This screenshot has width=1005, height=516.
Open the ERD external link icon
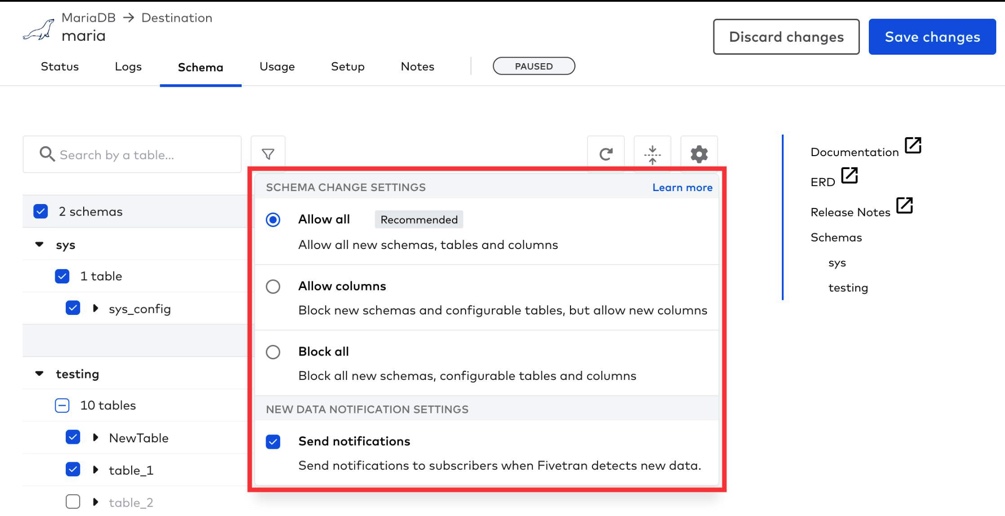tap(849, 175)
